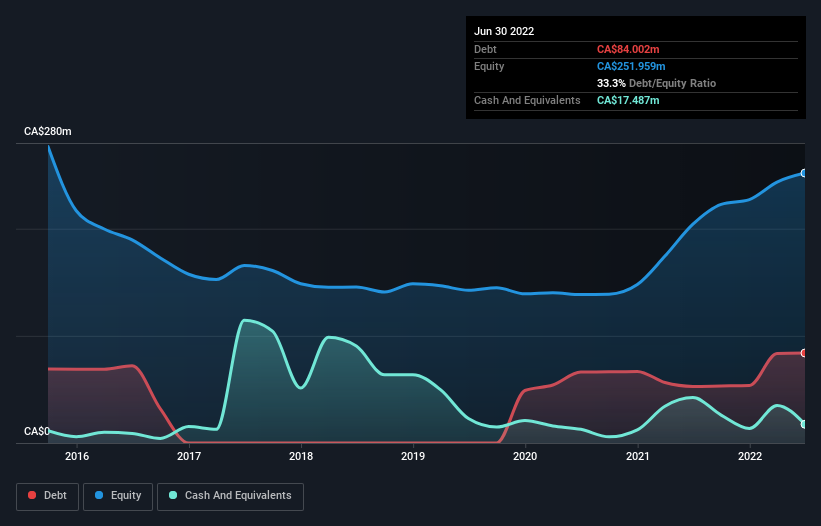Viewport: 821px width, 526px height.
Task: Click the 2022 x-axis label
Action: tap(750, 456)
